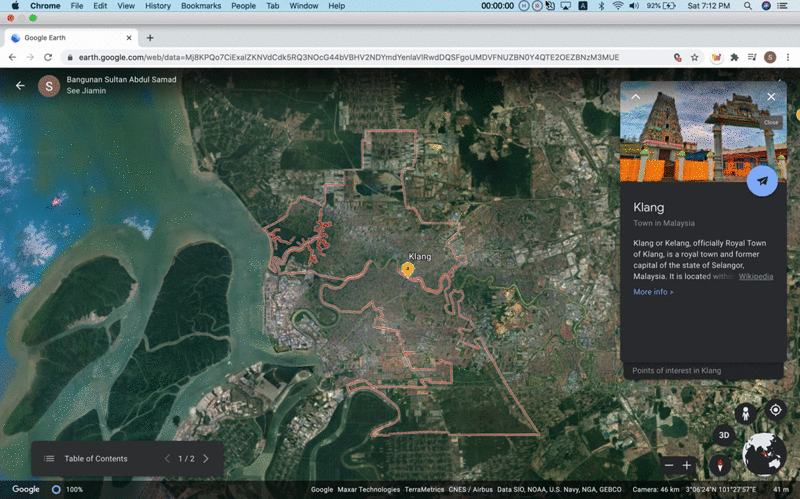Image resolution: width=800 pixels, height=499 pixels.
Task: Open the Chrome three-dot menu
Action: point(788,57)
